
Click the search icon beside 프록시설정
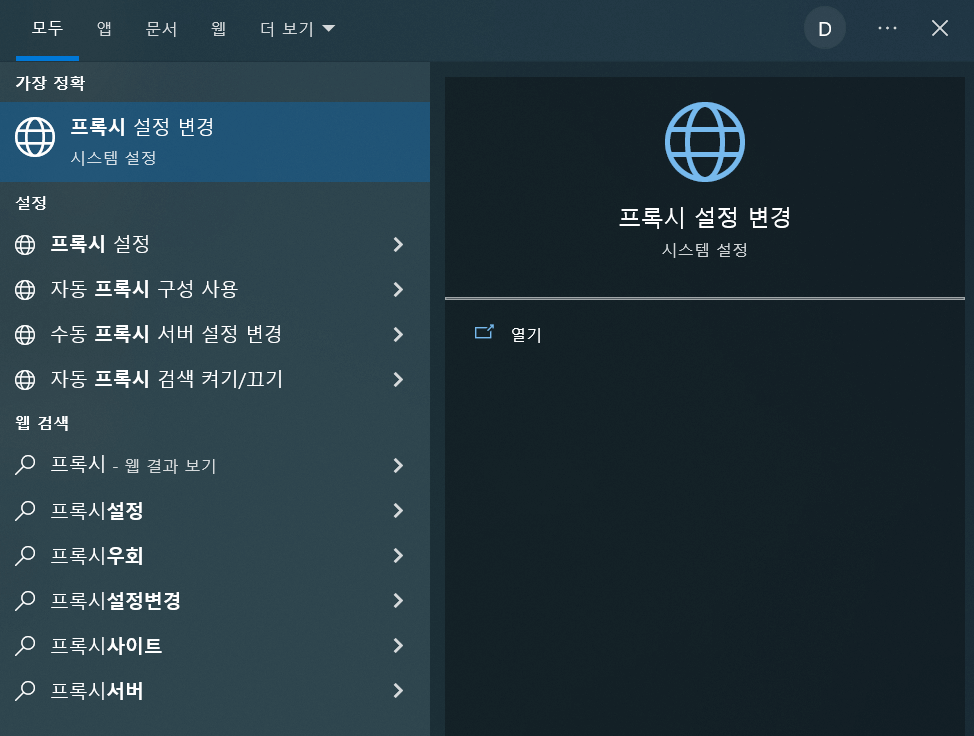25,511
